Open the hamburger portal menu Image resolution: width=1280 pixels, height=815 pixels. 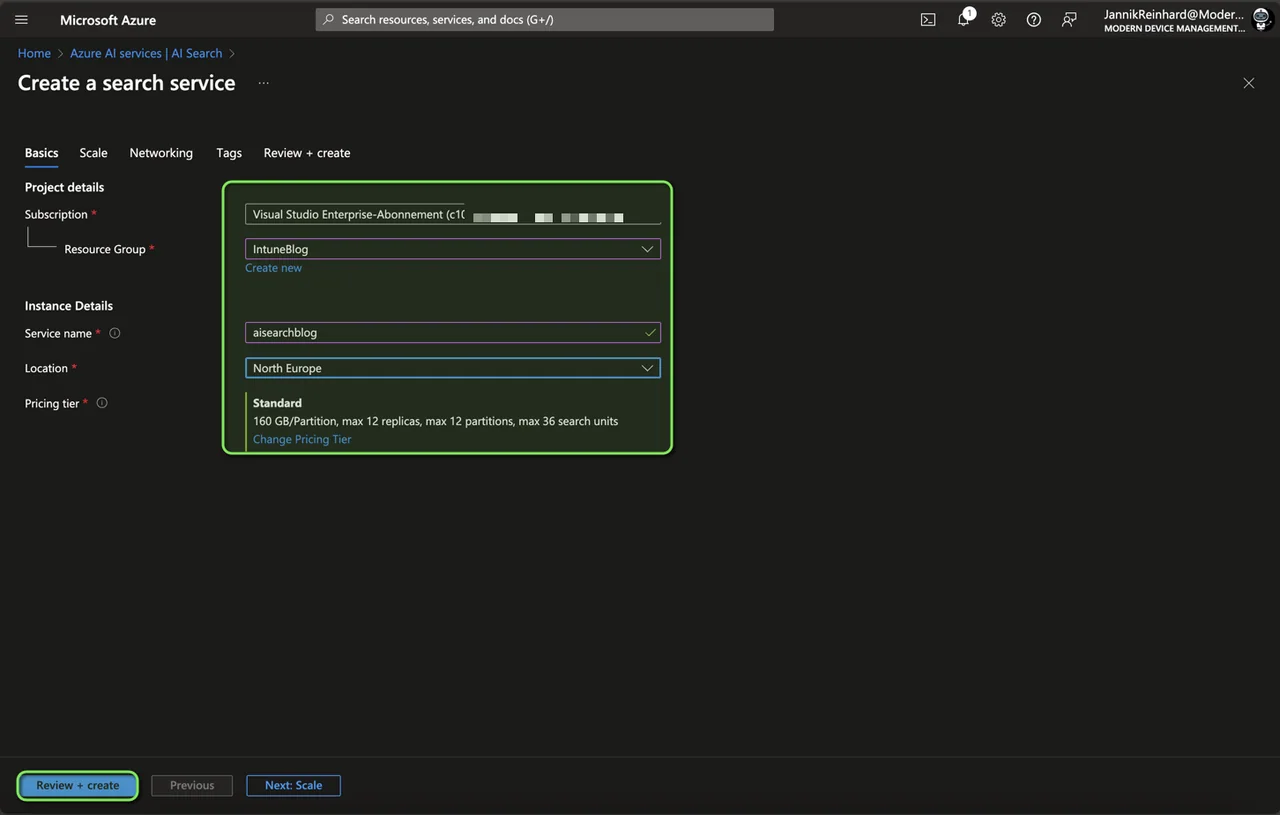[x=21, y=20]
